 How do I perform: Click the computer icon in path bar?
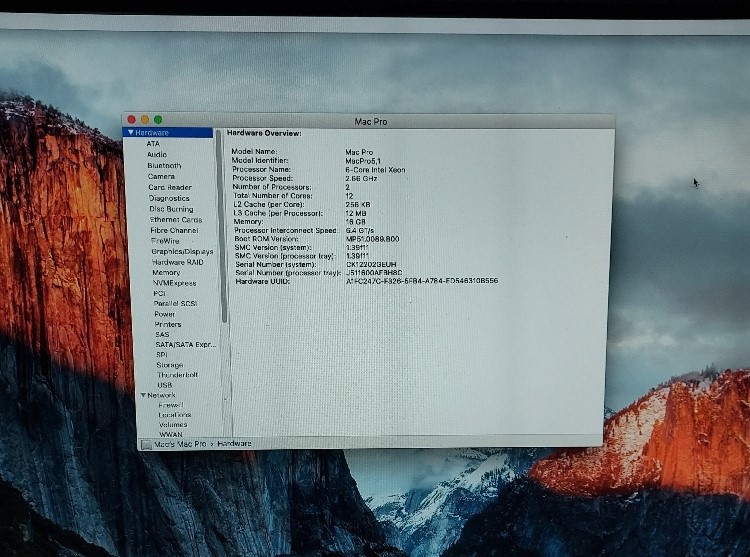tap(146, 445)
